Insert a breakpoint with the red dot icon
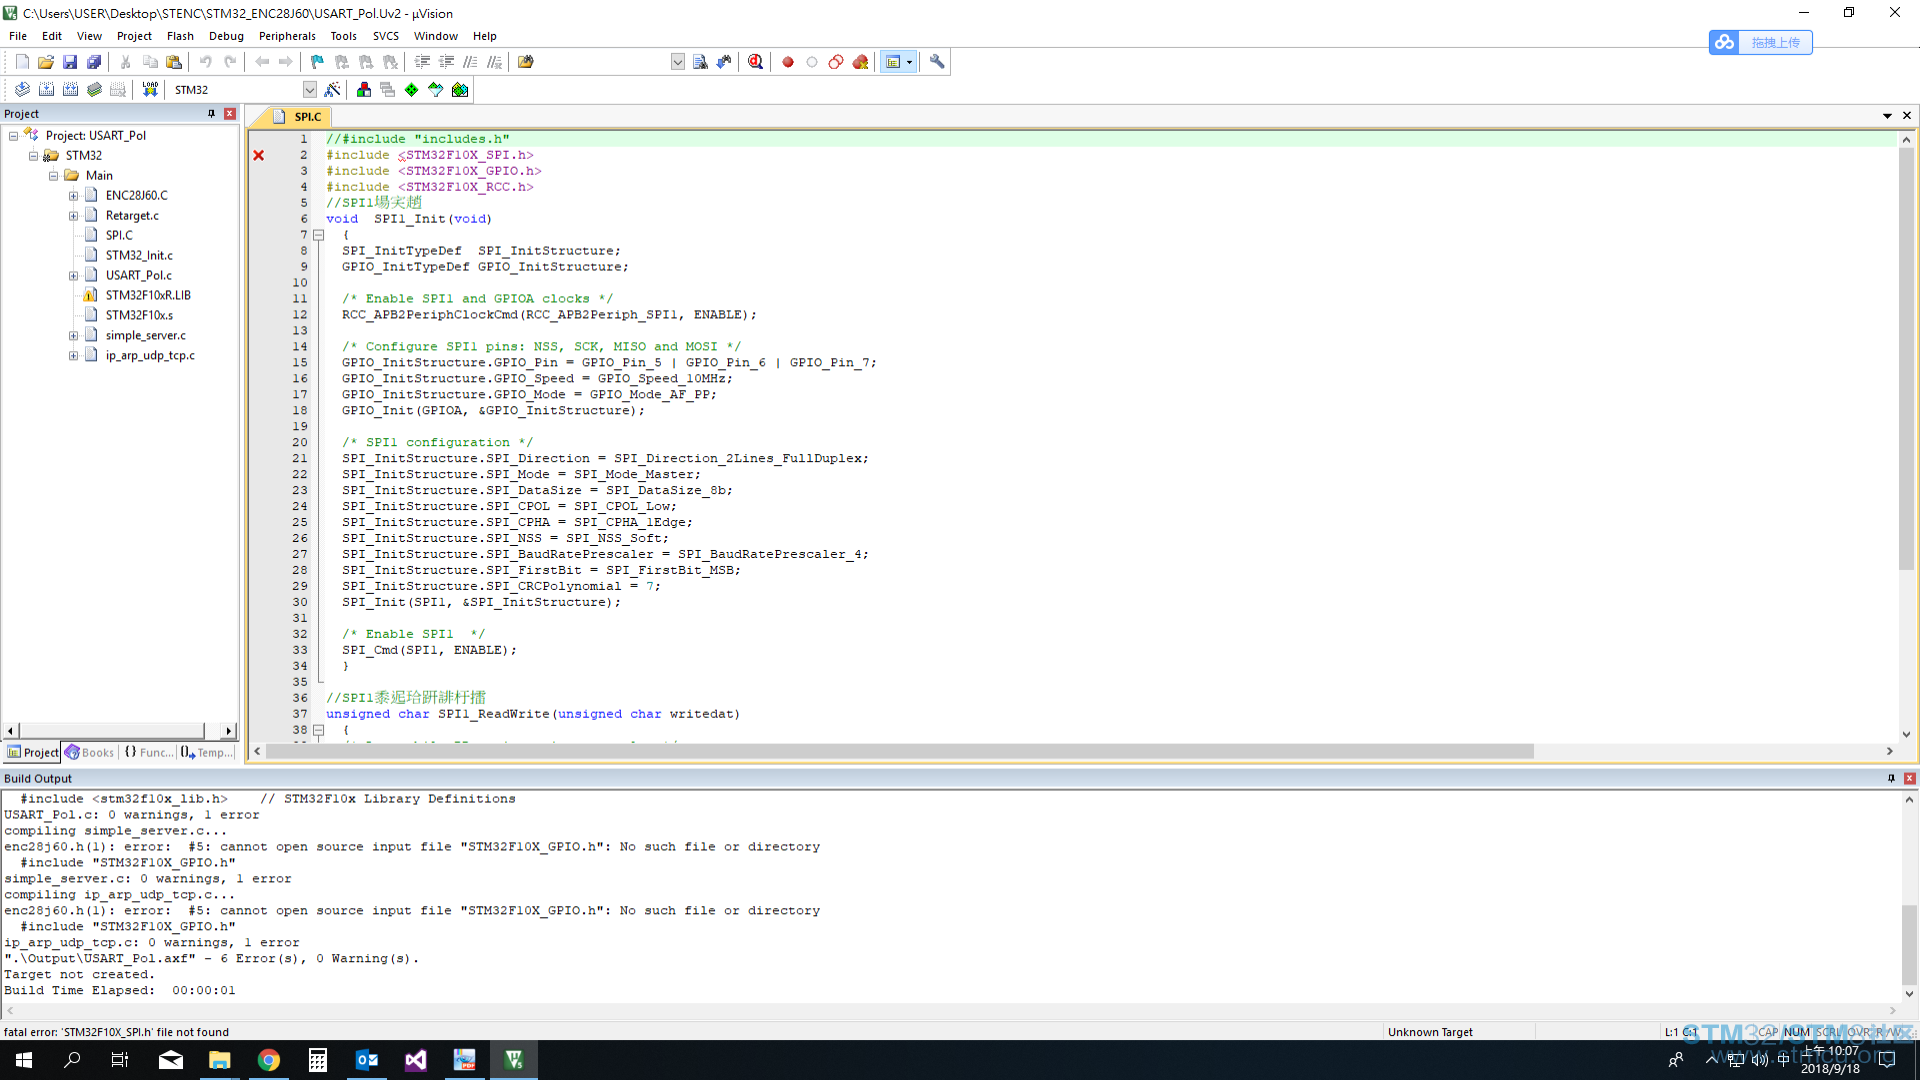This screenshot has height=1080, width=1920. (788, 62)
